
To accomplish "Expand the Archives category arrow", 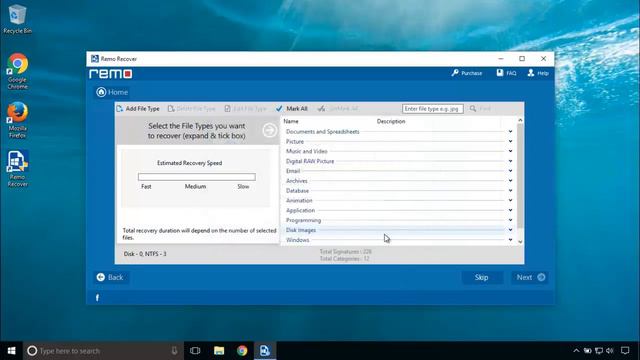I will (x=510, y=181).
